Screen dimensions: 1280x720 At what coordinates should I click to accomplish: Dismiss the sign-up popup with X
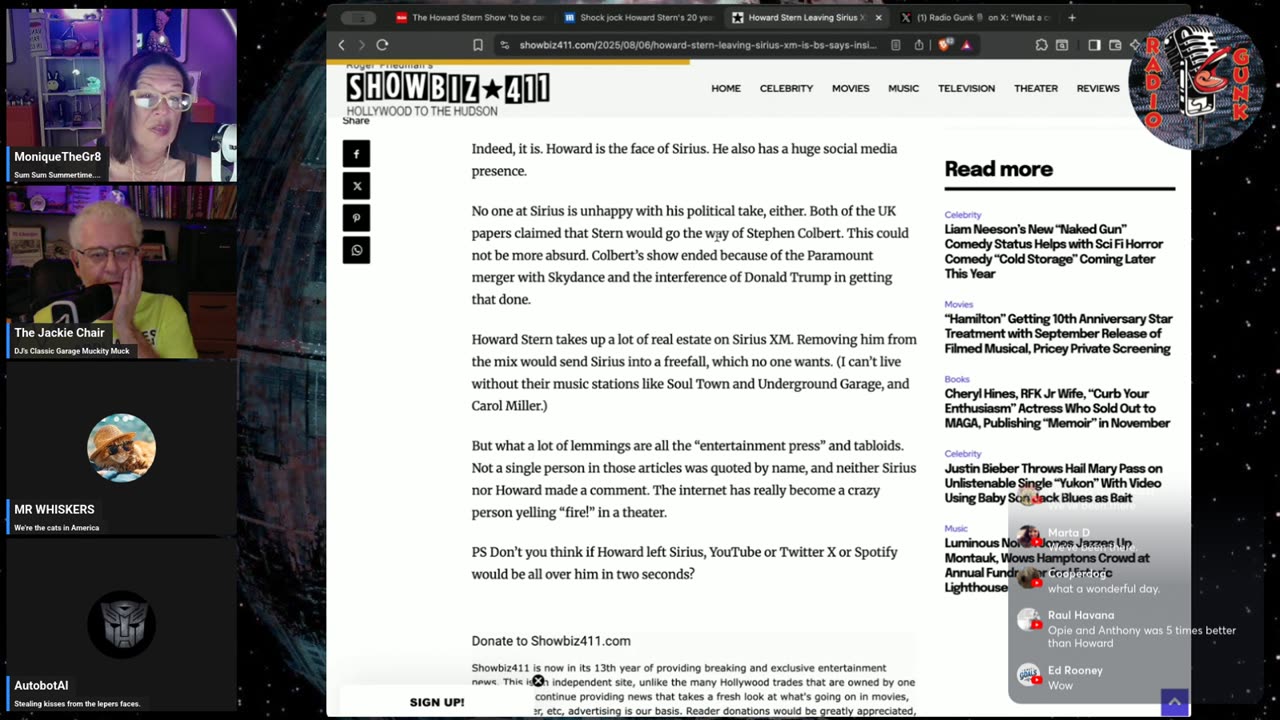(x=538, y=681)
